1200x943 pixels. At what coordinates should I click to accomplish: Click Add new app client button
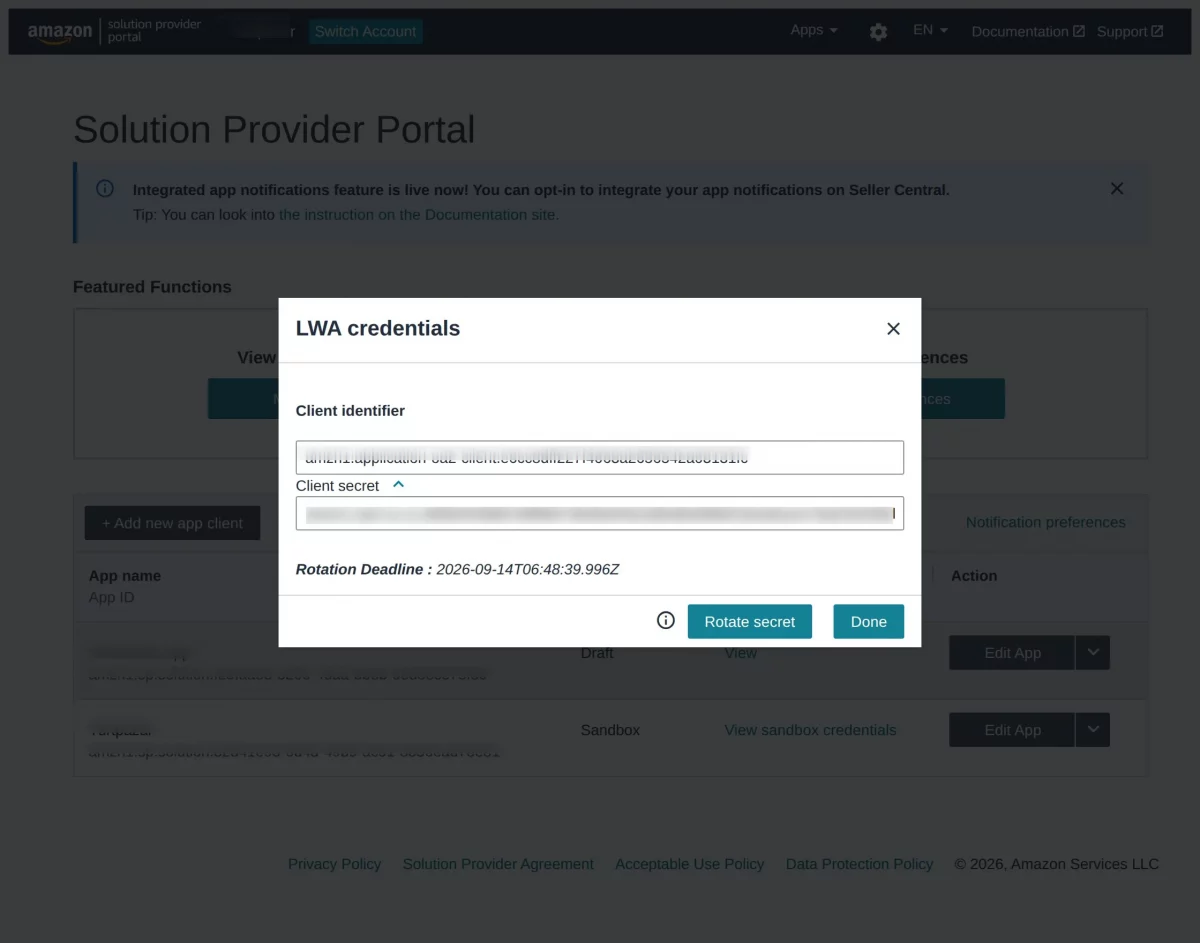[172, 523]
